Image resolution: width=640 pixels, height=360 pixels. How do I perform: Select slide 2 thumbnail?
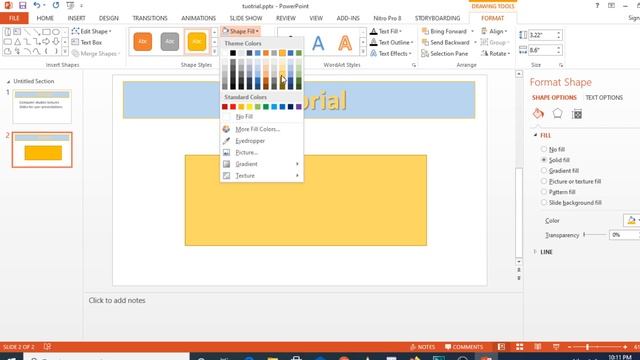click(42, 149)
